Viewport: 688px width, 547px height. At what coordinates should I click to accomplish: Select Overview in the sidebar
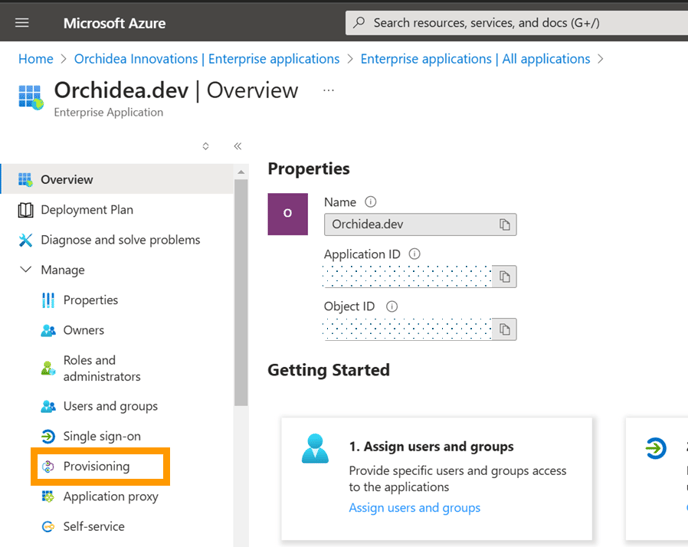pos(117,179)
